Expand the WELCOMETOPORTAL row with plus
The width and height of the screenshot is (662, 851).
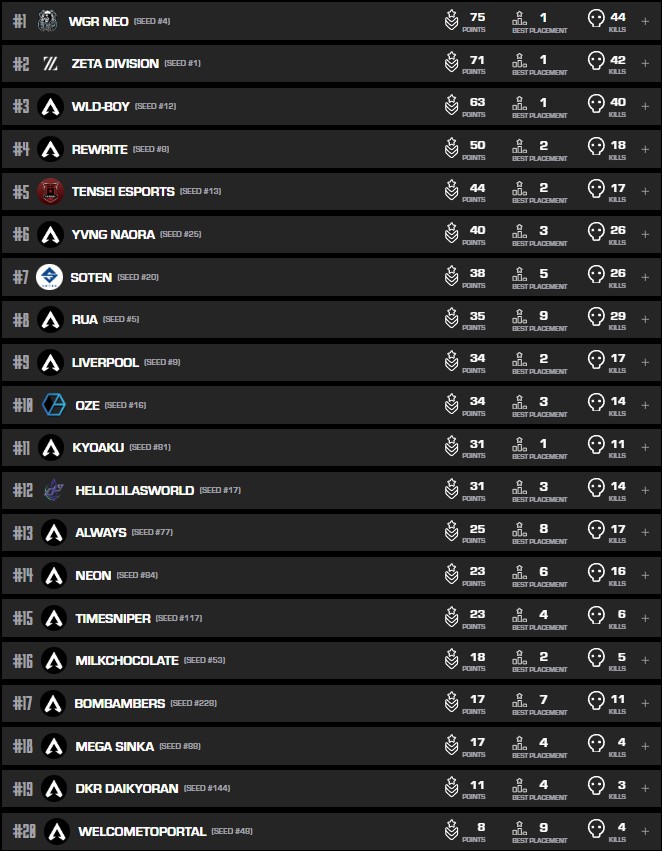click(x=645, y=830)
